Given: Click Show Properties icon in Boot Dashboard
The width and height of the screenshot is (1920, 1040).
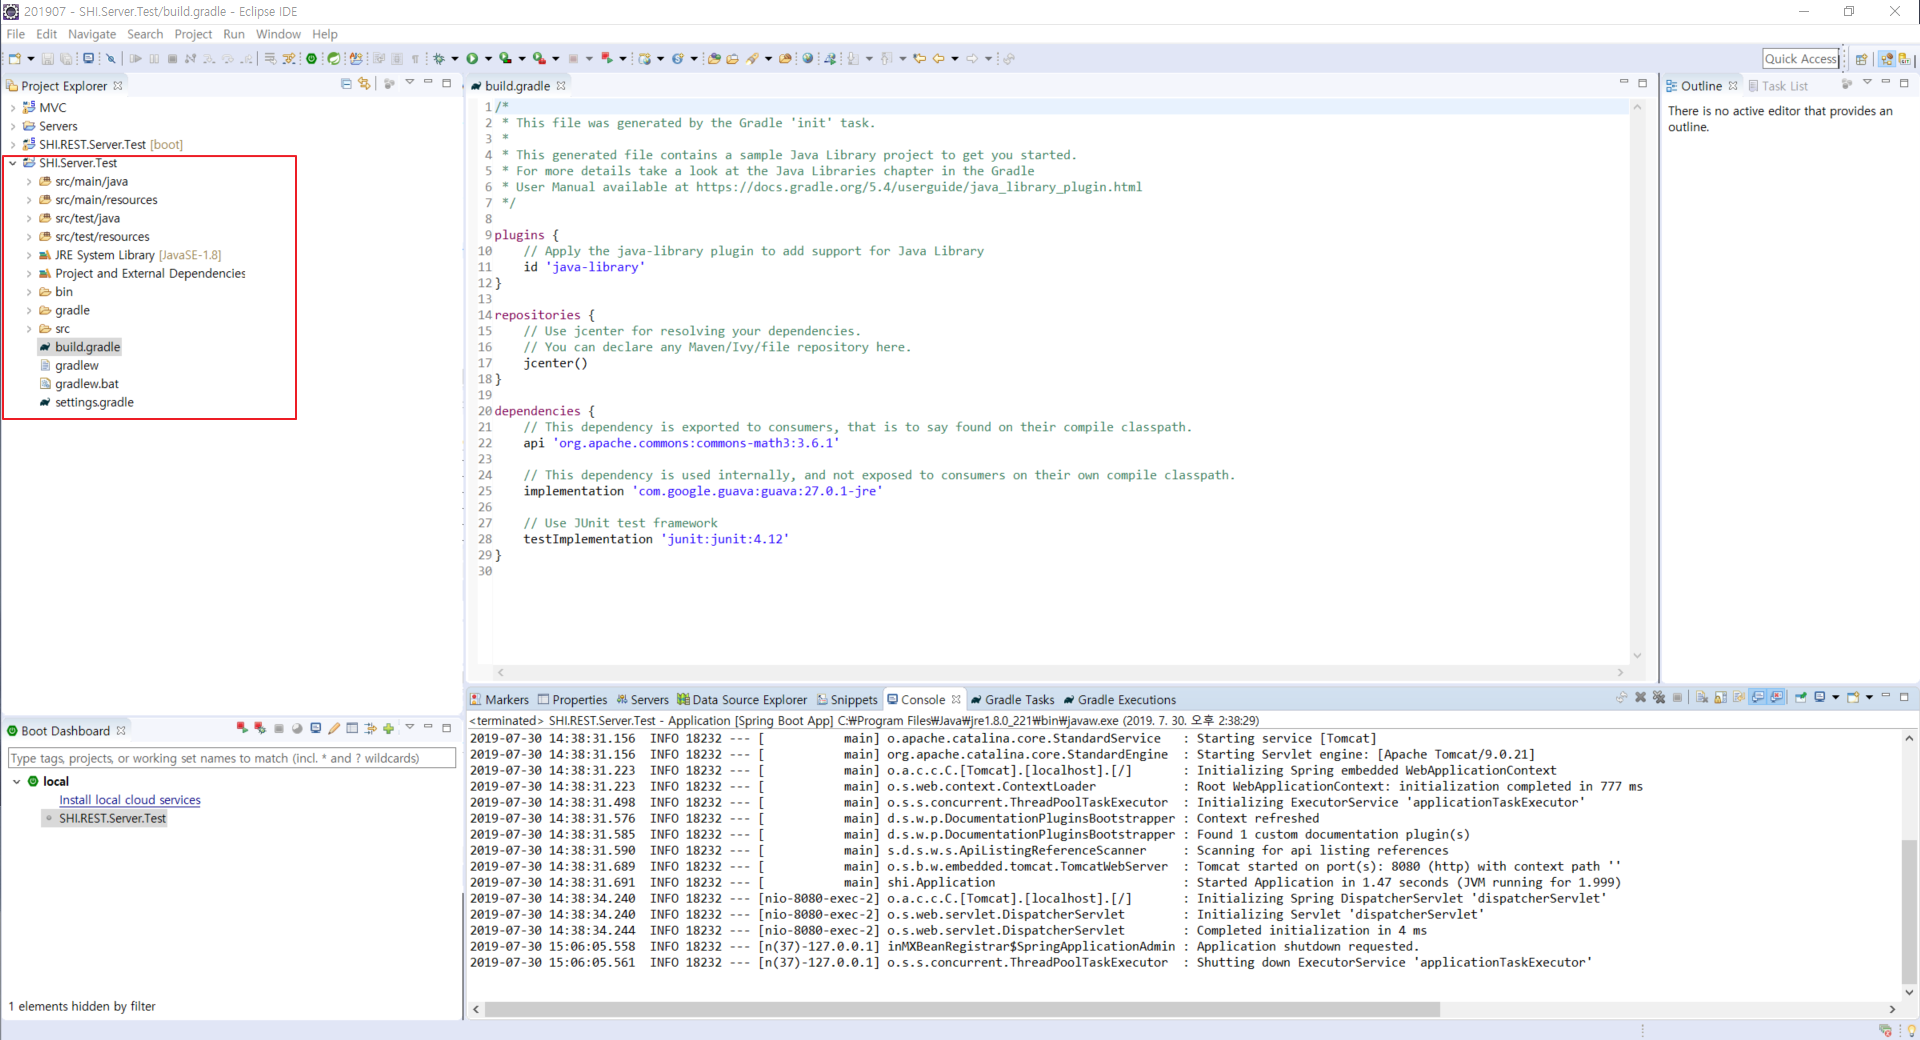Looking at the screenshot, I should pyautogui.click(x=352, y=728).
